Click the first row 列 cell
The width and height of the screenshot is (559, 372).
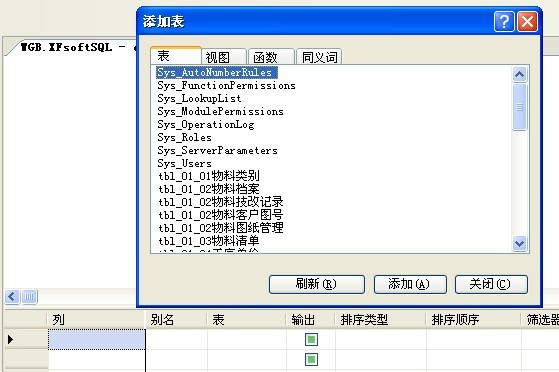tap(97, 339)
